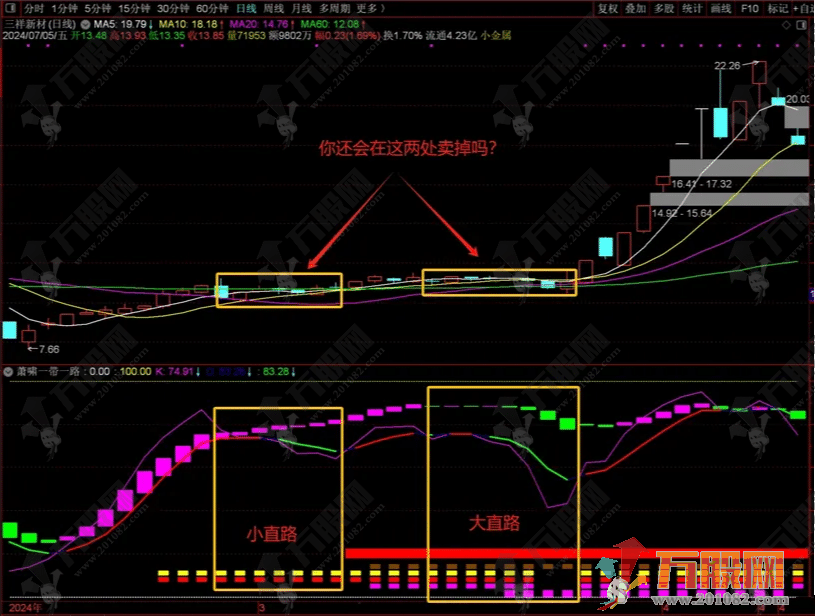Image resolution: width=815 pixels, height=616 pixels.
Task: Click the 复权 adjustment button
Action: click(x=608, y=8)
